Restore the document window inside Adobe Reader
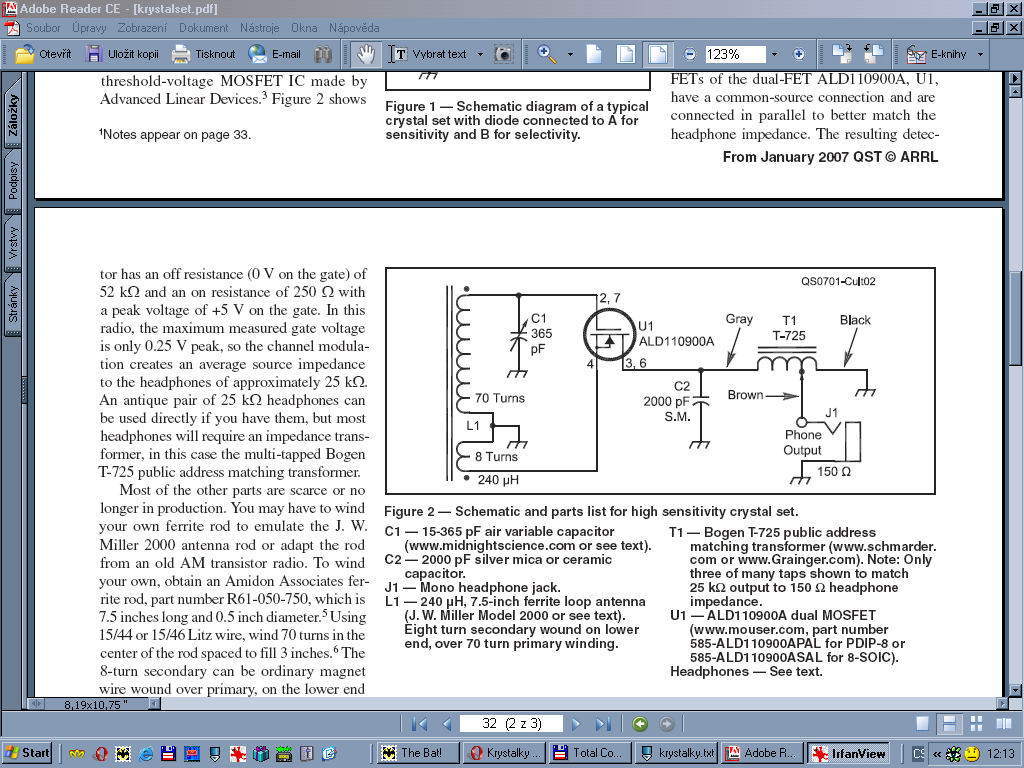Screen dimensions: 1024x768 point(995,28)
